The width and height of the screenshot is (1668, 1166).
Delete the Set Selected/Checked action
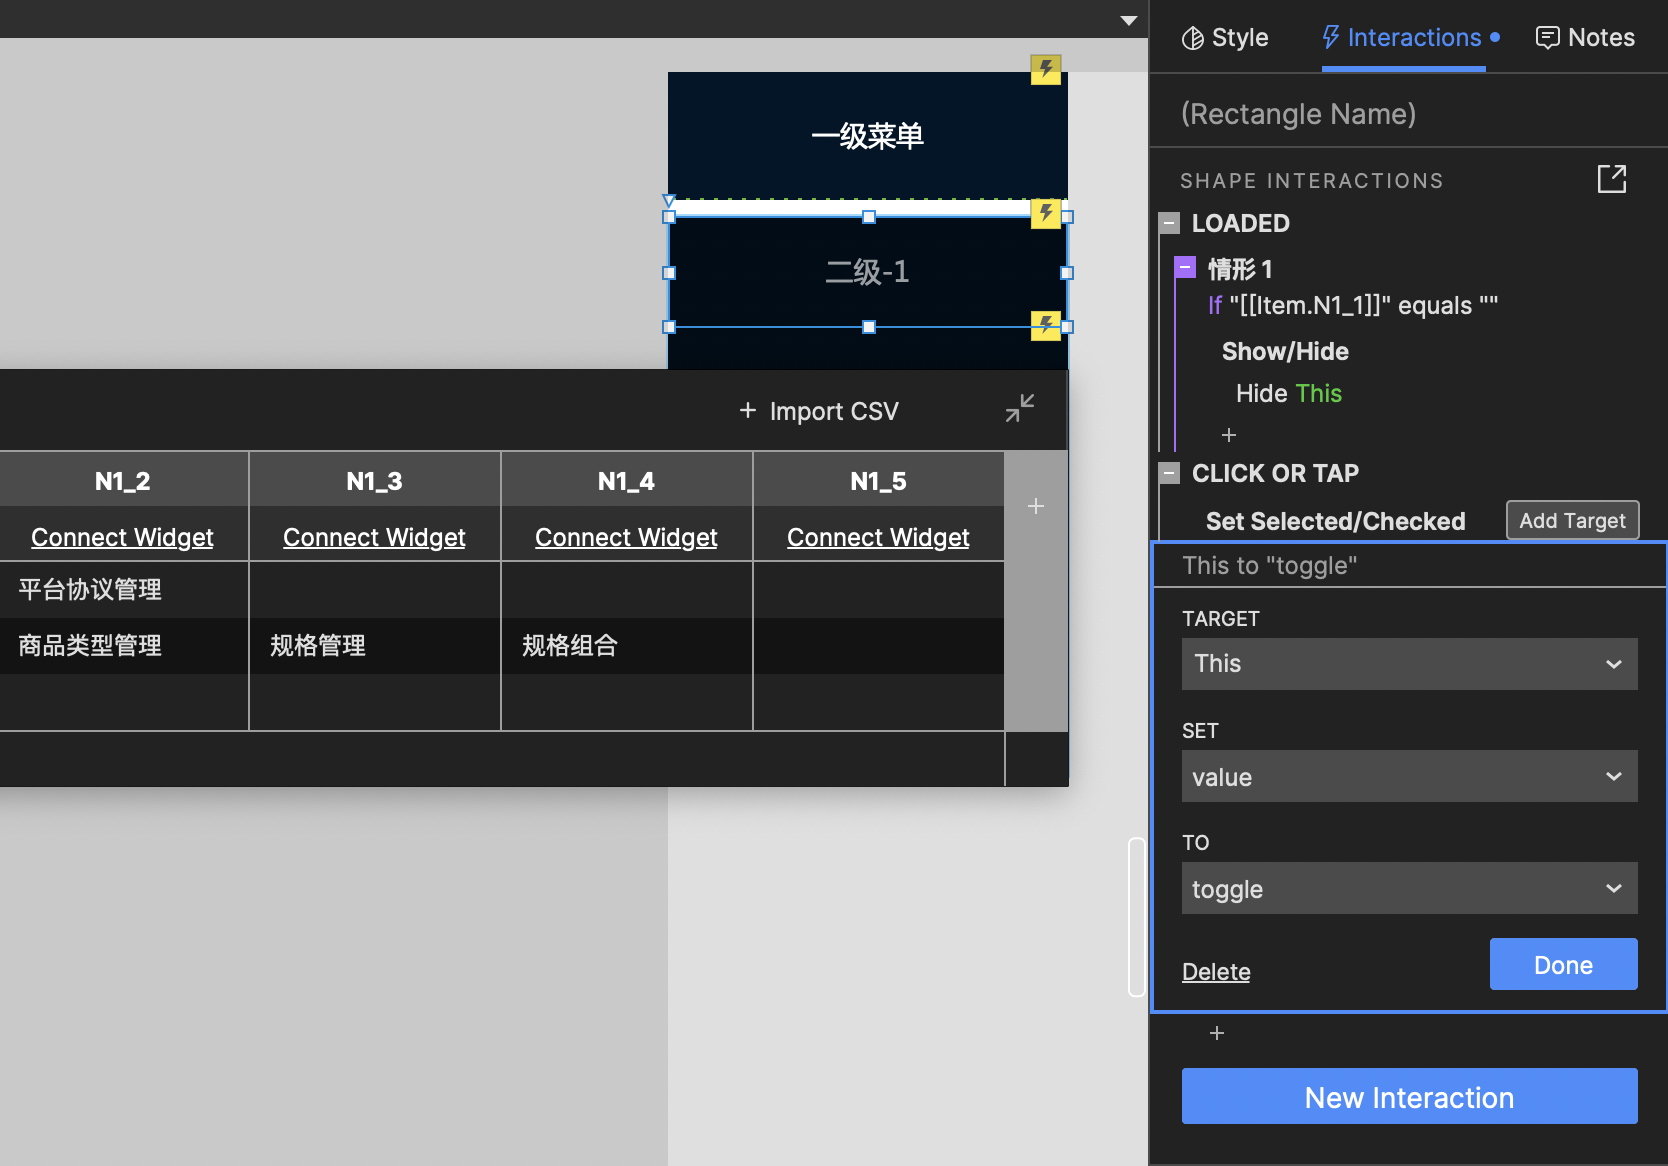[x=1216, y=971]
